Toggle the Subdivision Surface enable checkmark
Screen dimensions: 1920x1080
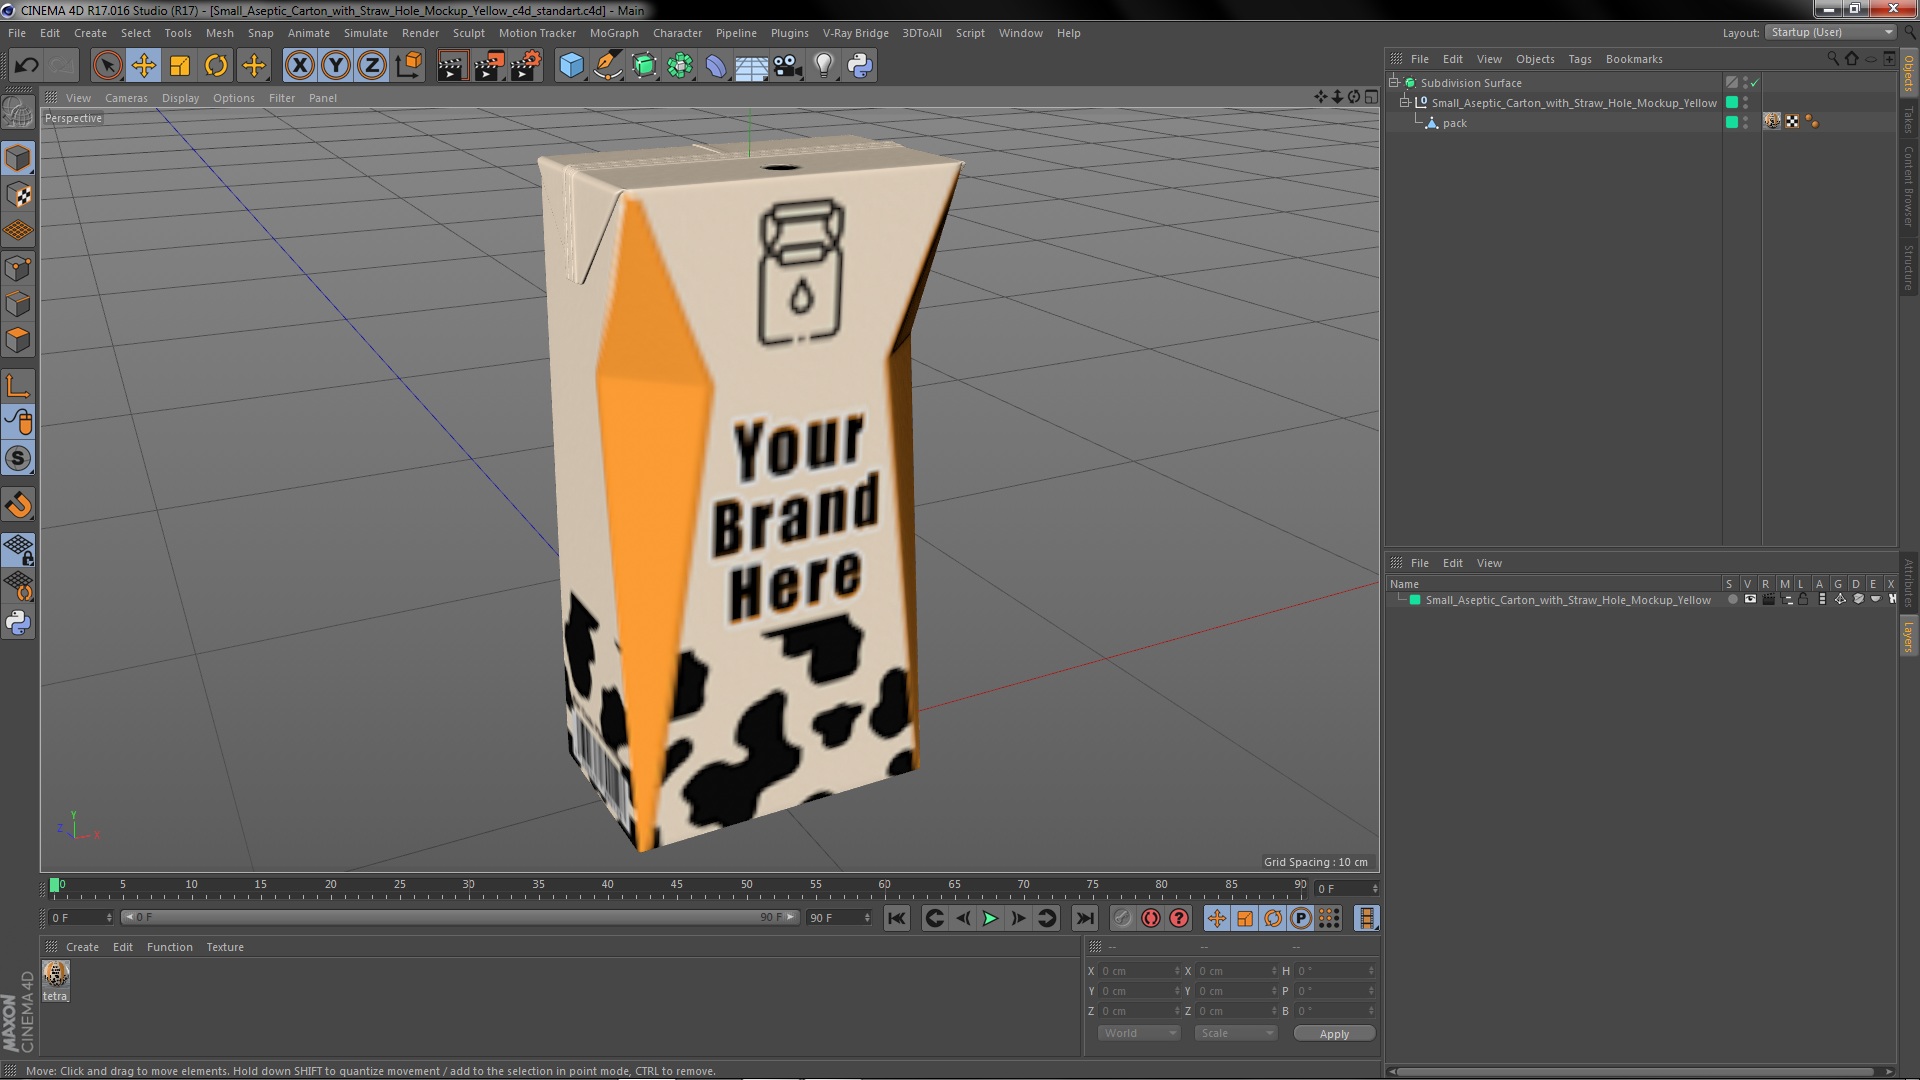(1755, 83)
